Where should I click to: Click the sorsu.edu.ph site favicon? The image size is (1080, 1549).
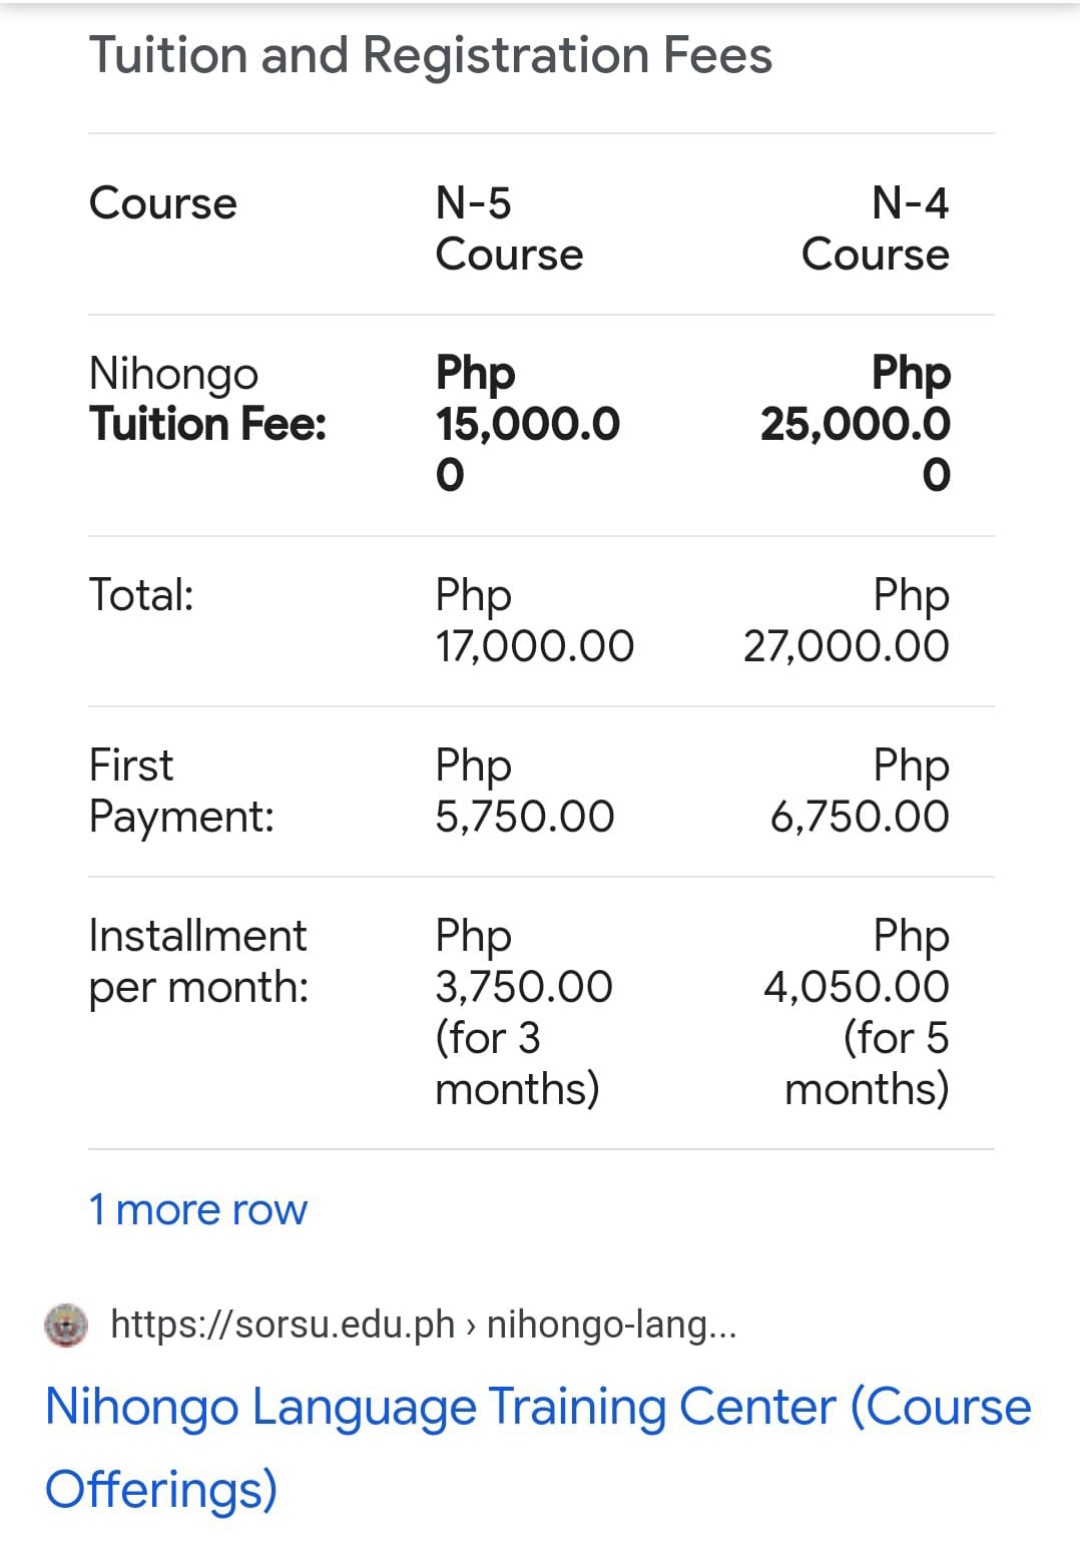(x=67, y=1325)
